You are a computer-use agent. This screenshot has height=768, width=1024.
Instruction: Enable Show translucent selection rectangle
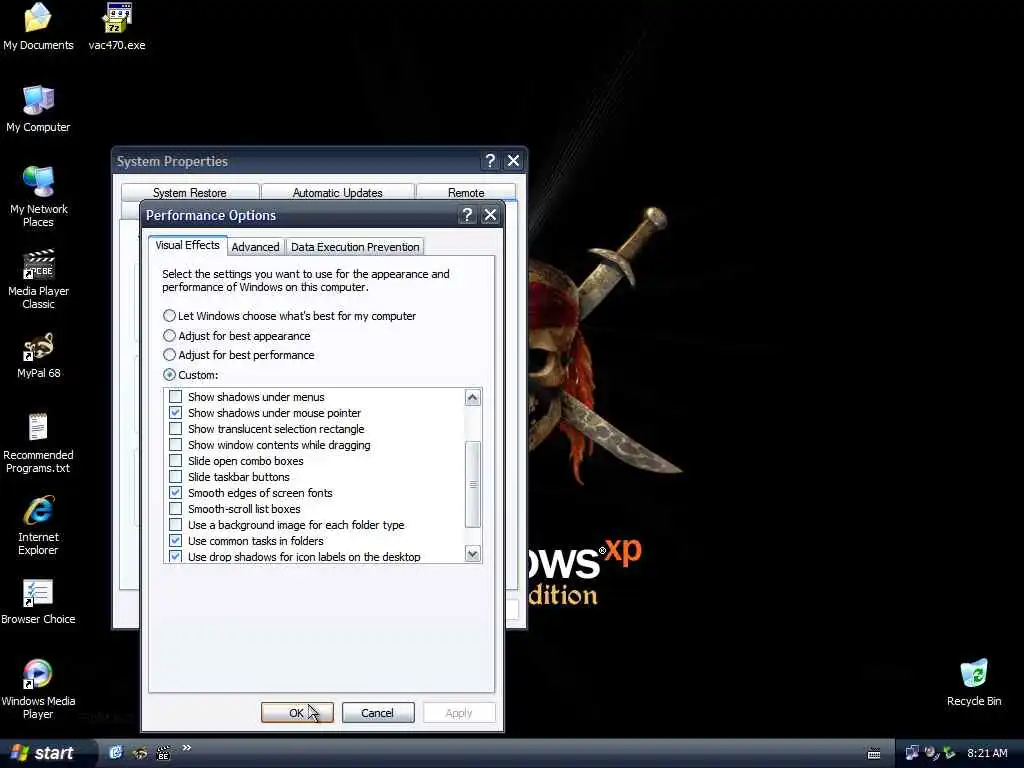(x=175, y=428)
